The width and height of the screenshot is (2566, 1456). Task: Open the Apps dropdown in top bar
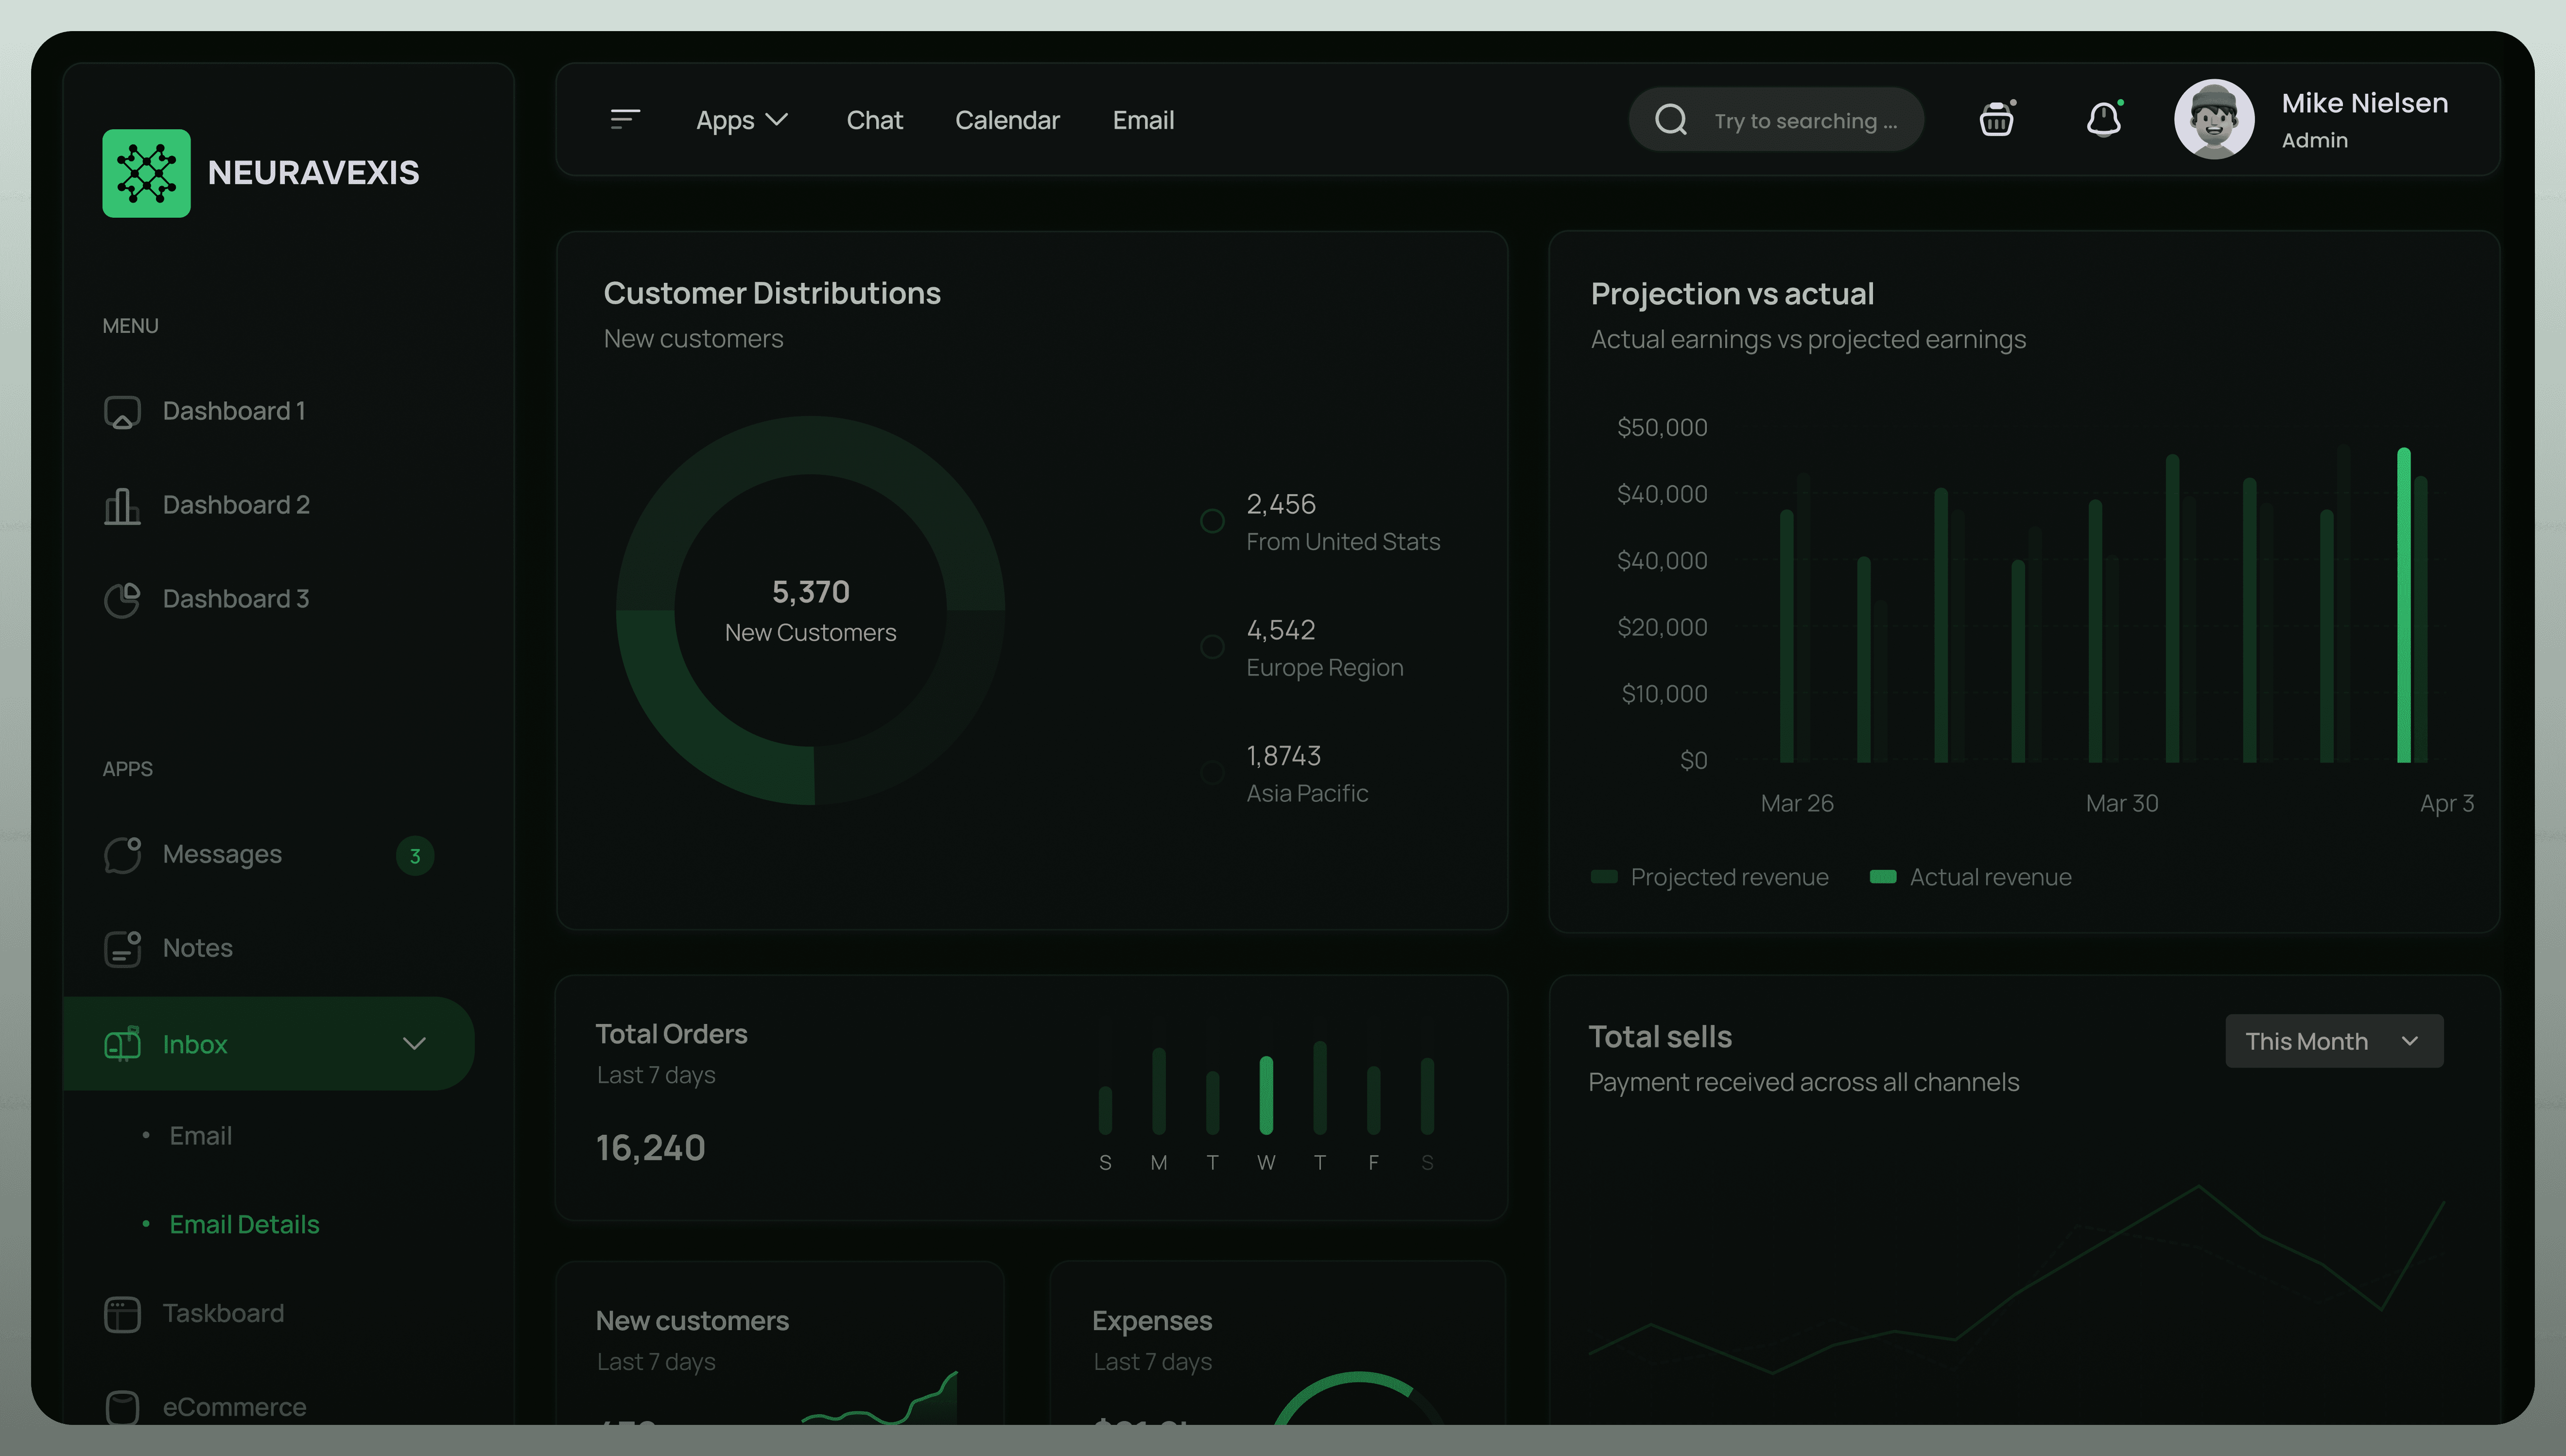click(x=742, y=120)
